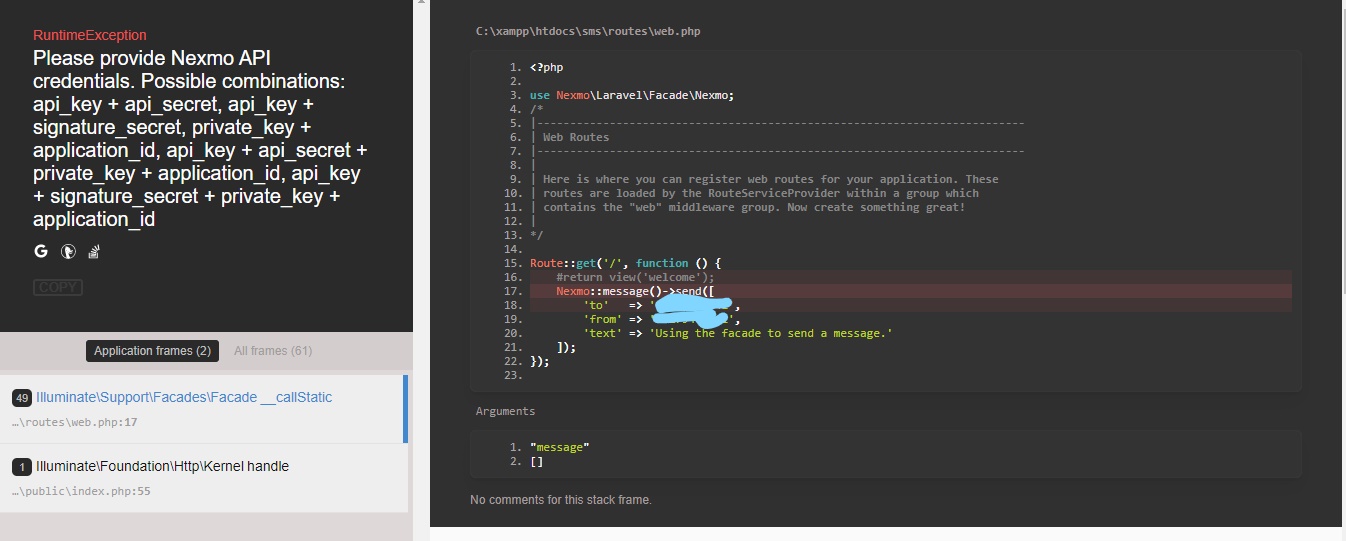The image size is (1346, 541).
Task: Click the file path C:\xampp\htdocs\sms\routes\web.php
Action: (588, 31)
